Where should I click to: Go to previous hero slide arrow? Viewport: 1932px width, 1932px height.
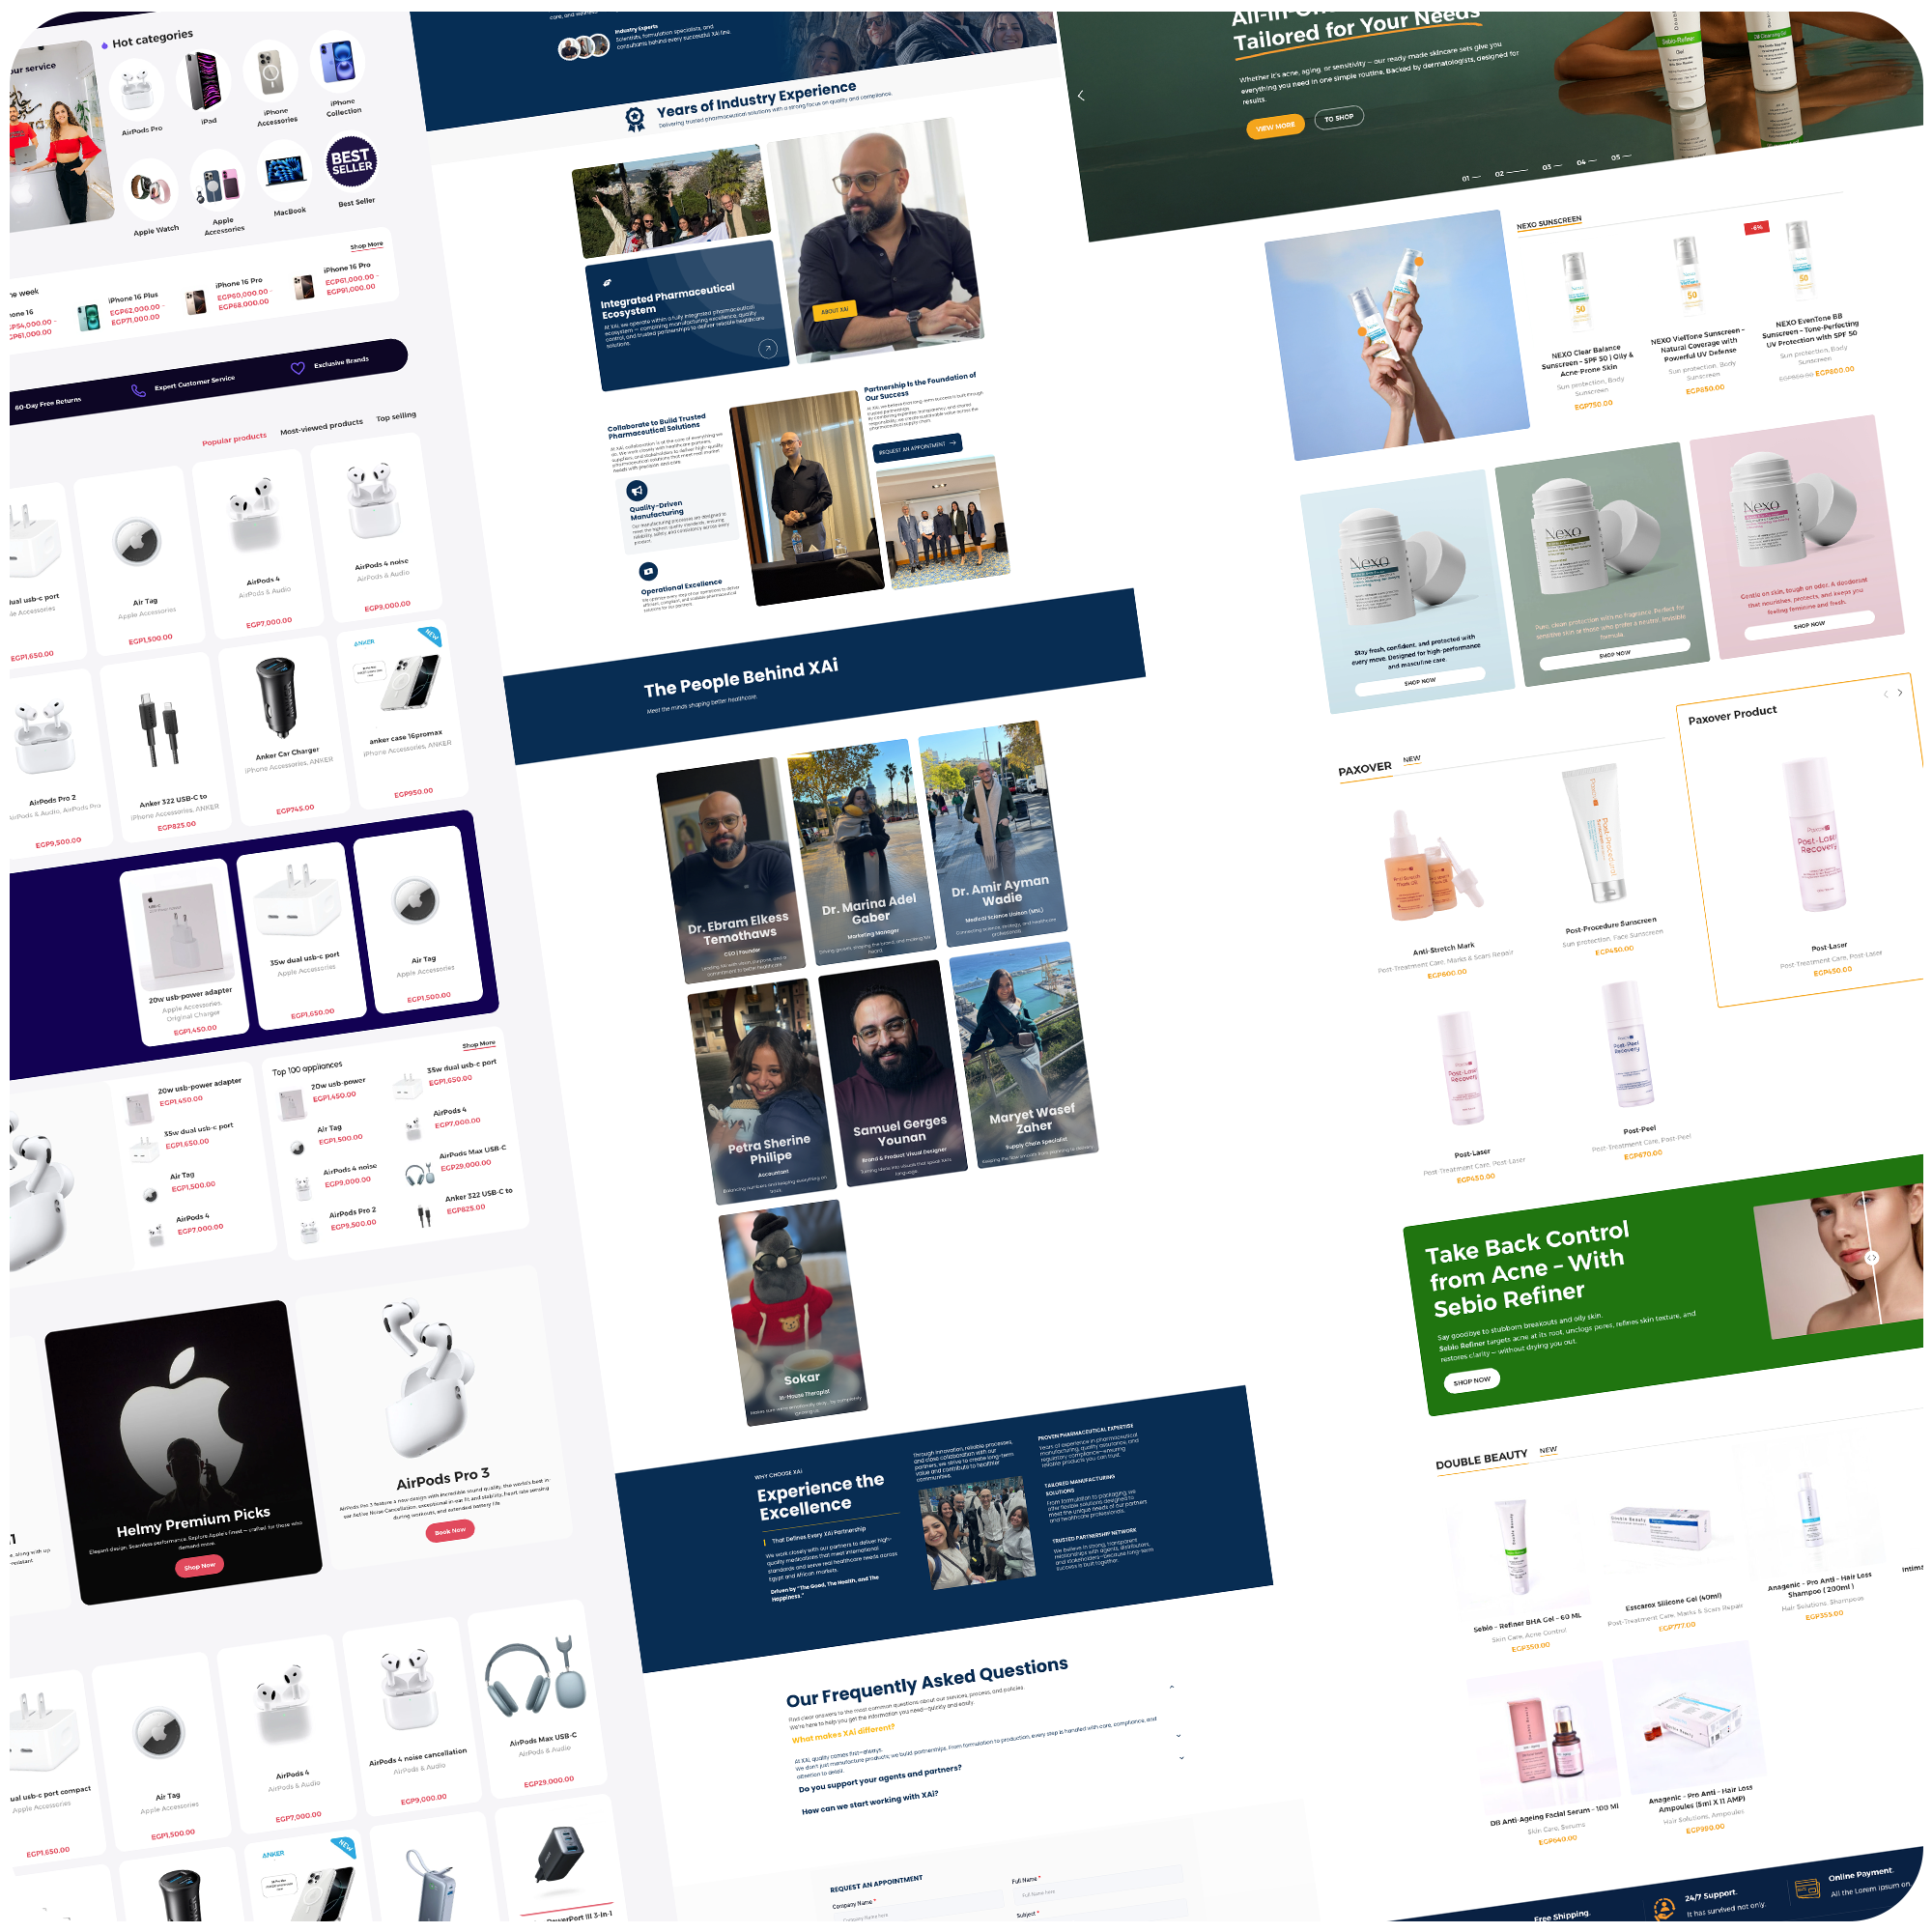tap(1080, 96)
